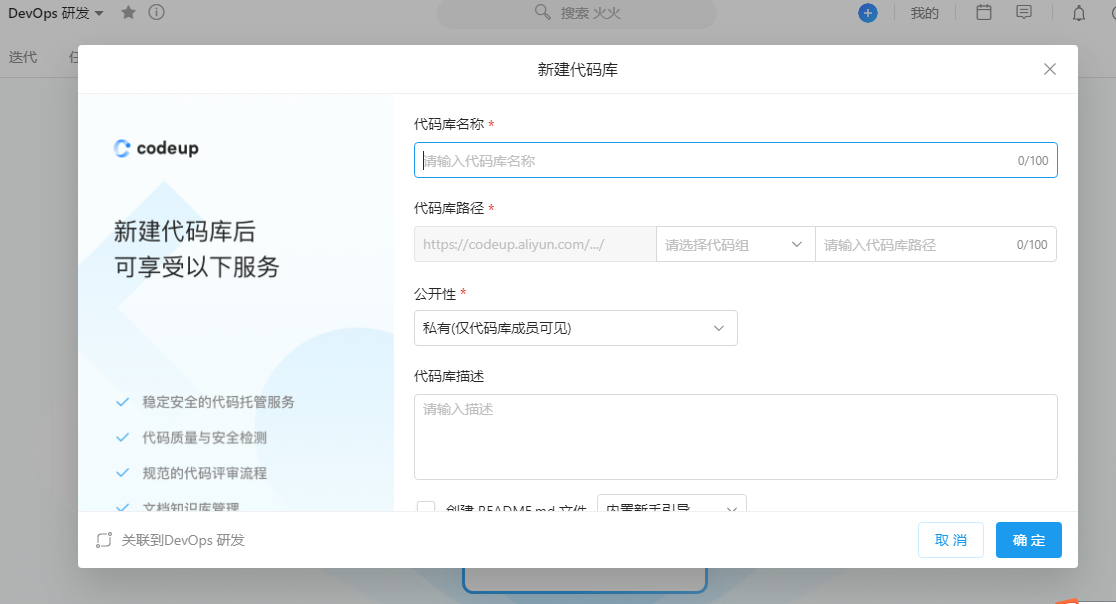Enable the 创建 README.md 文件 checkbox

pyautogui.click(x=425, y=508)
